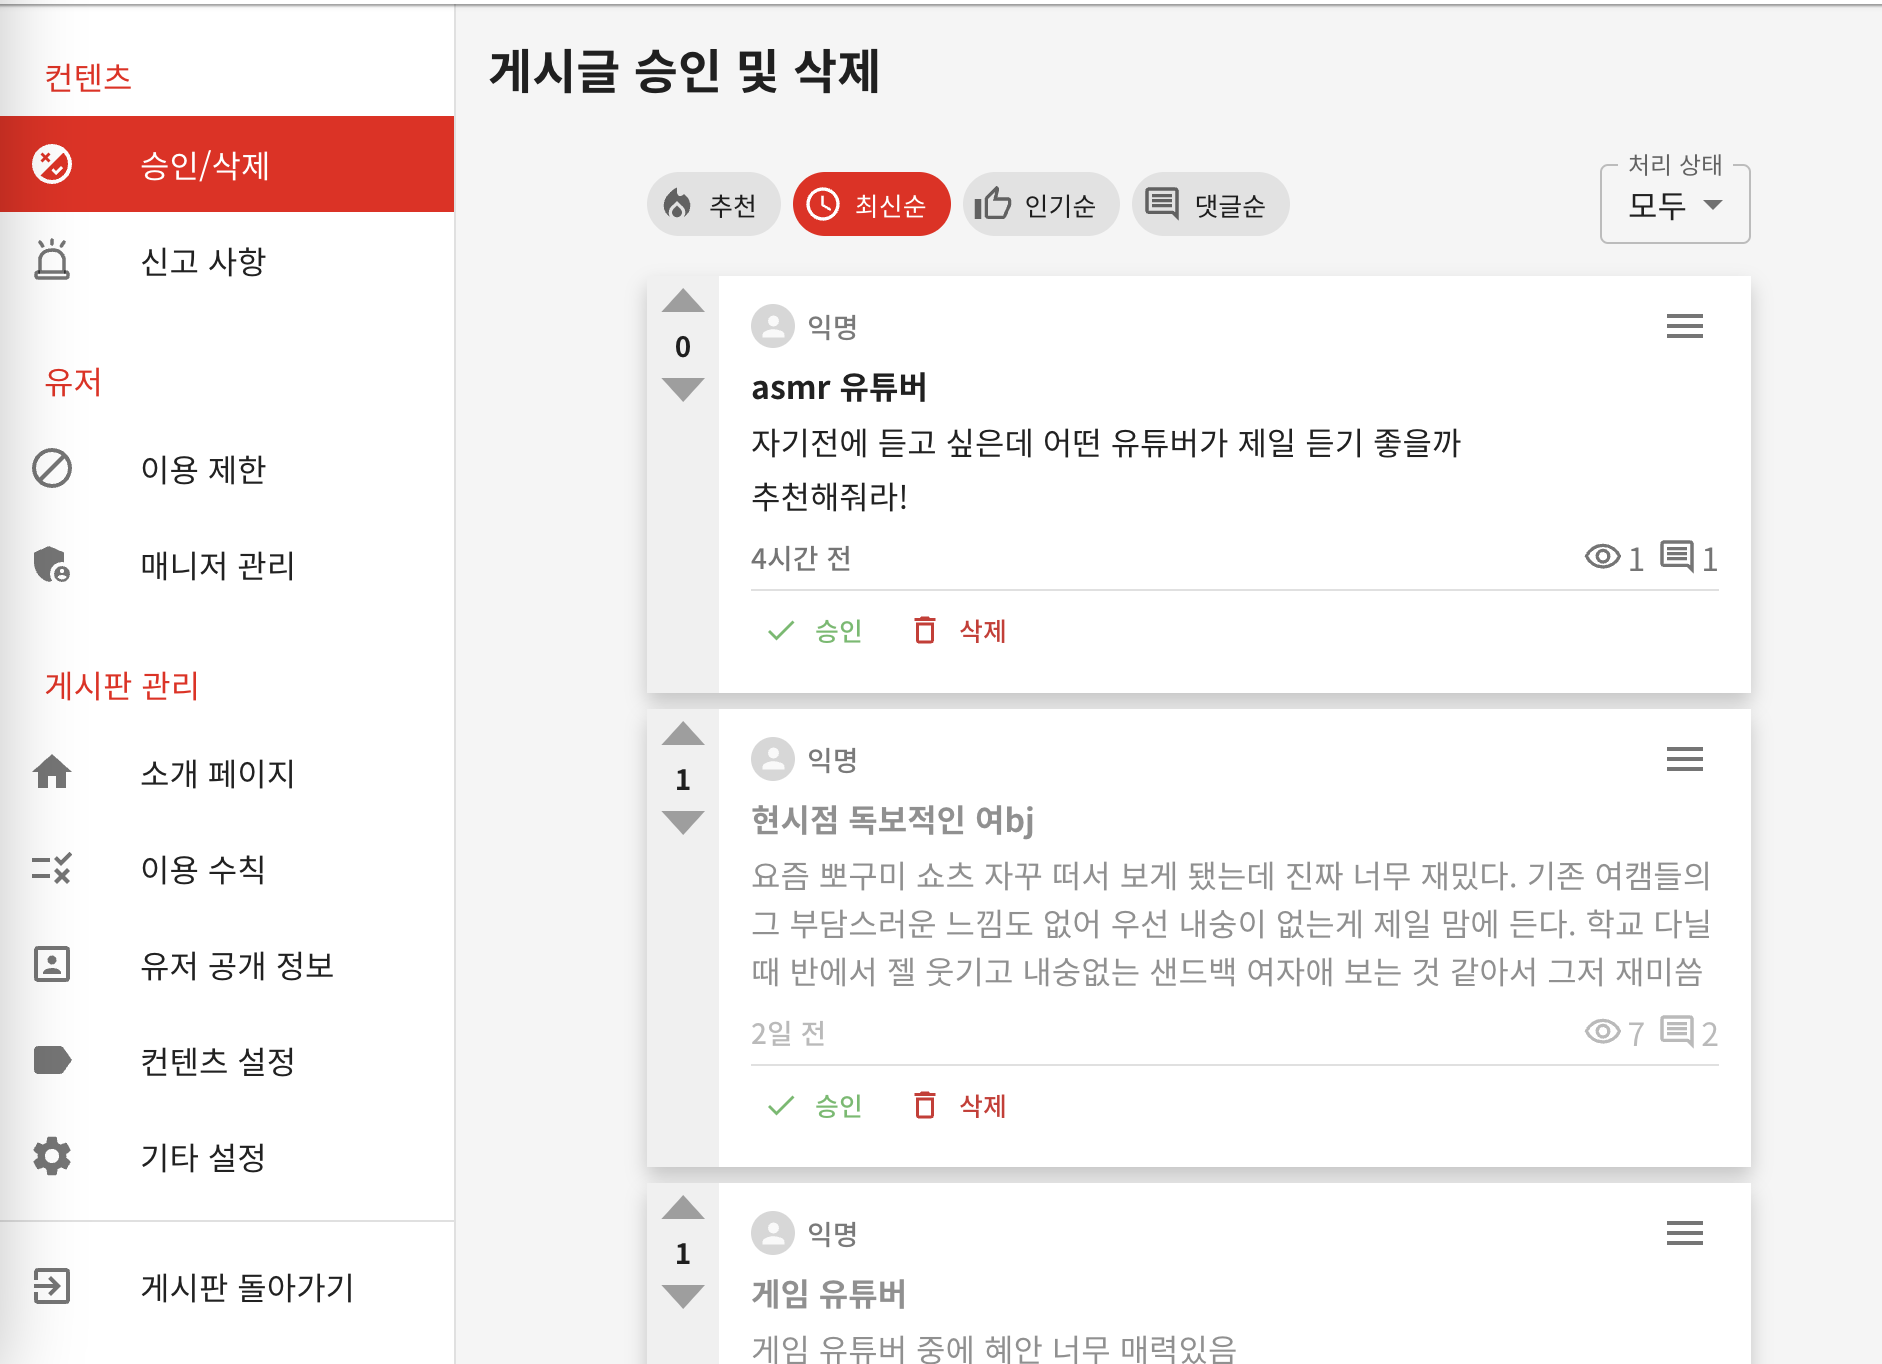
Task: Click eye icon on '현시점 독보적인 여bj' post
Action: click(x=1603, y=1031)
